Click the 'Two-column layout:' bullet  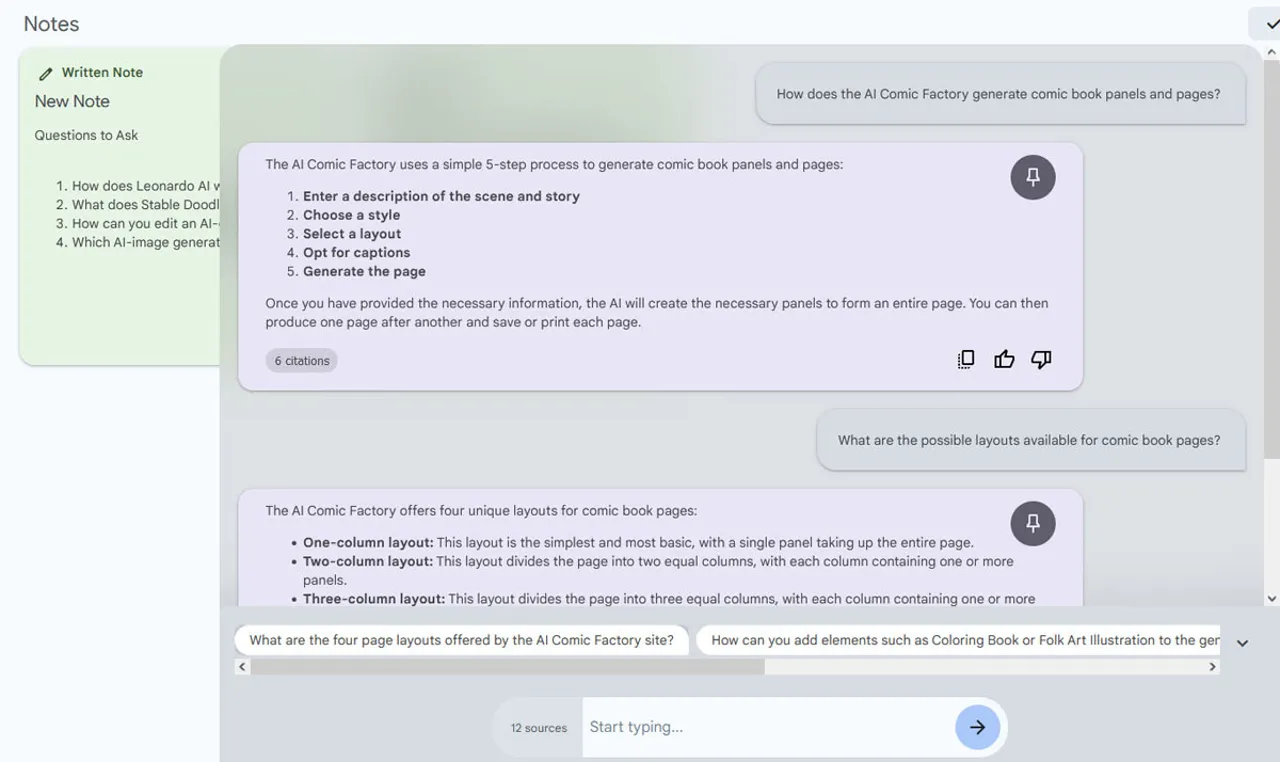pyautogui.click(x=368, y=561)
